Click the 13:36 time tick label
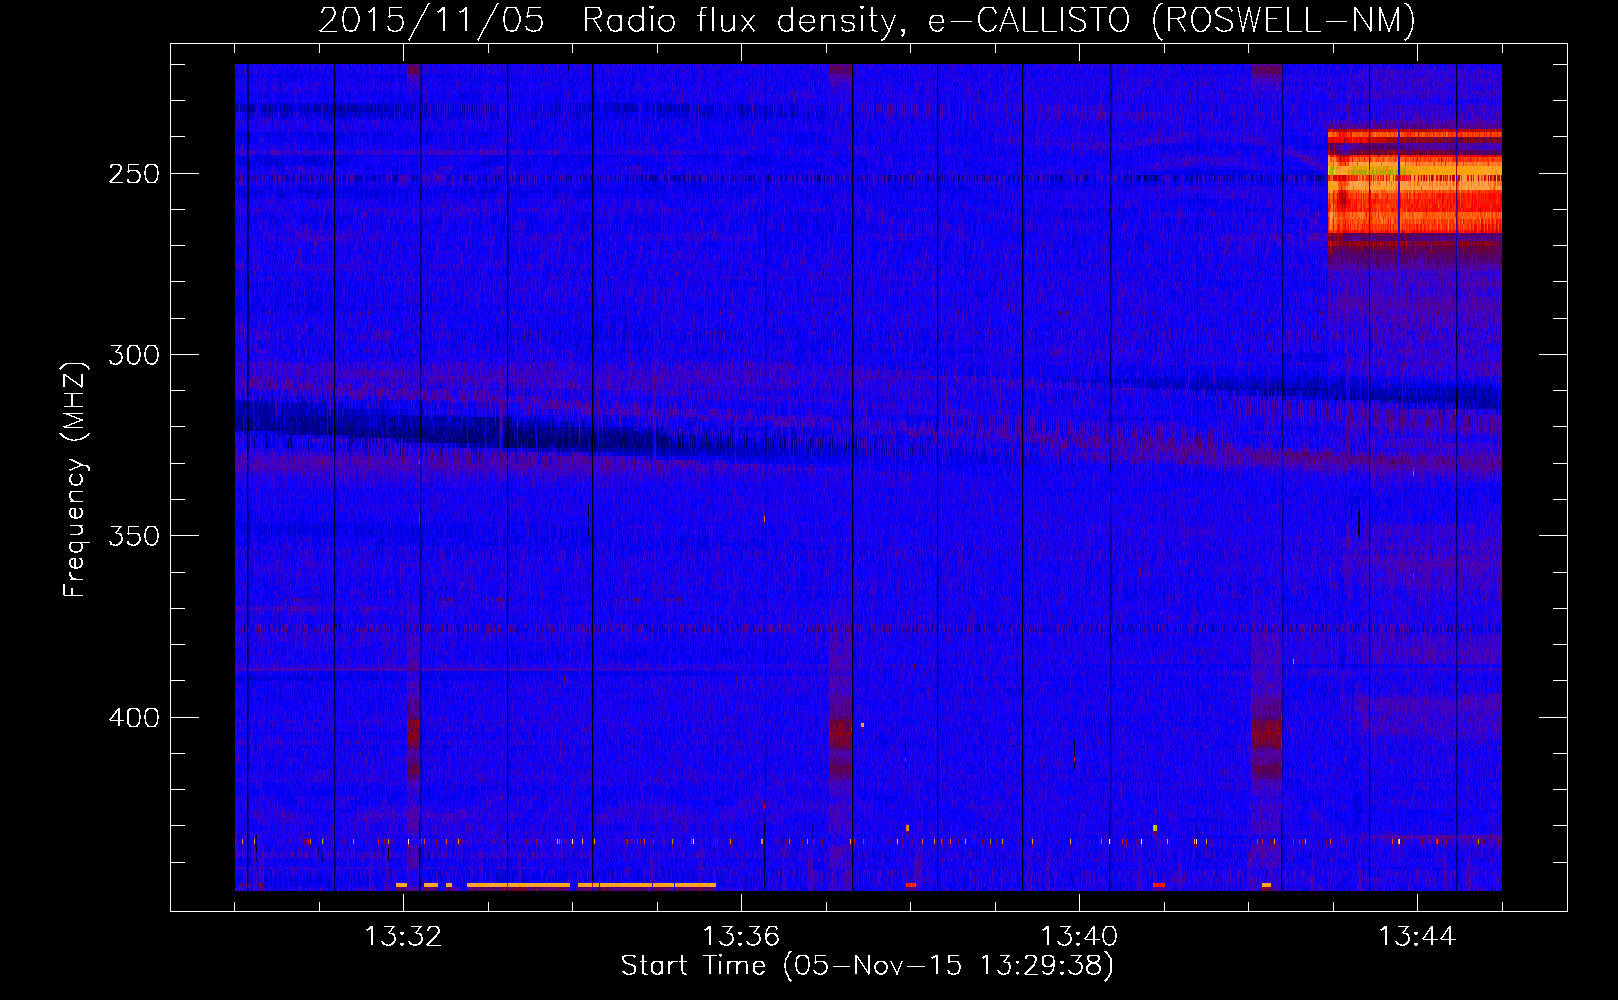This screenshot has width=1618, height=1000. click(x=741, y=937)
